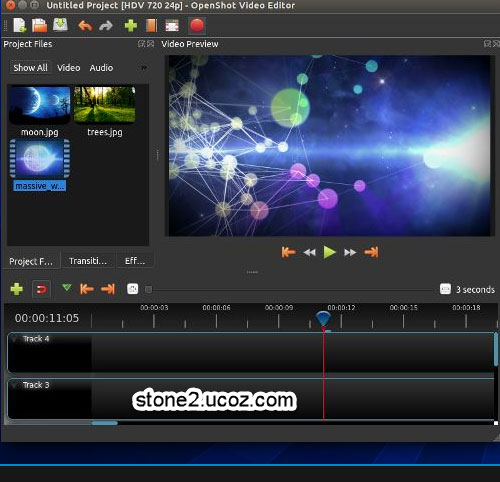500x482 pixels.
Task: Select the massive_w... video clip thumbnail
Action: pyautogui.click(x=40, y=158)
